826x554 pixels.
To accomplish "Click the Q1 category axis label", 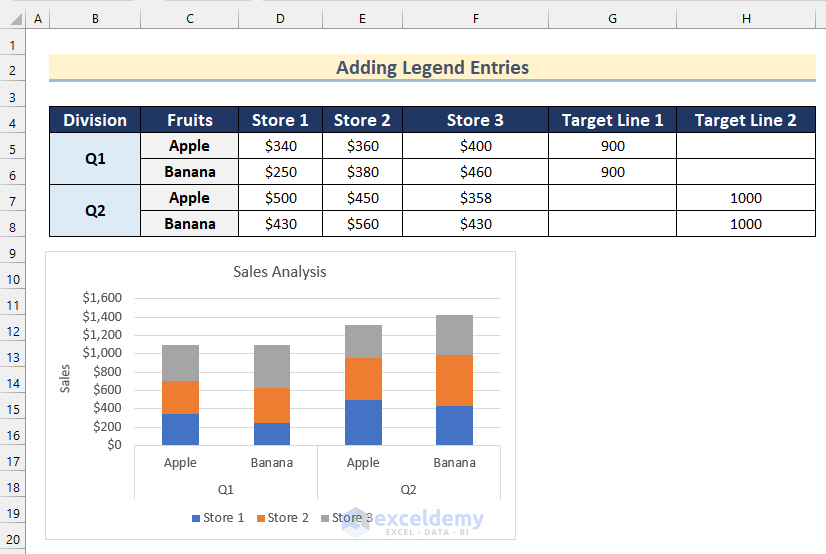I will pyautogui.click(x=225, y=489).
